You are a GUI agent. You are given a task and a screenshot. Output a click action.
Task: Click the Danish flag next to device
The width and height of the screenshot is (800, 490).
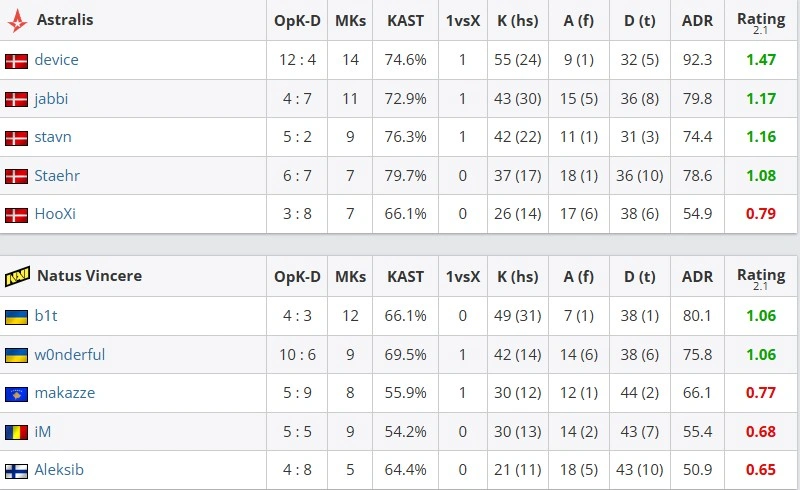[x=16, y=61]
